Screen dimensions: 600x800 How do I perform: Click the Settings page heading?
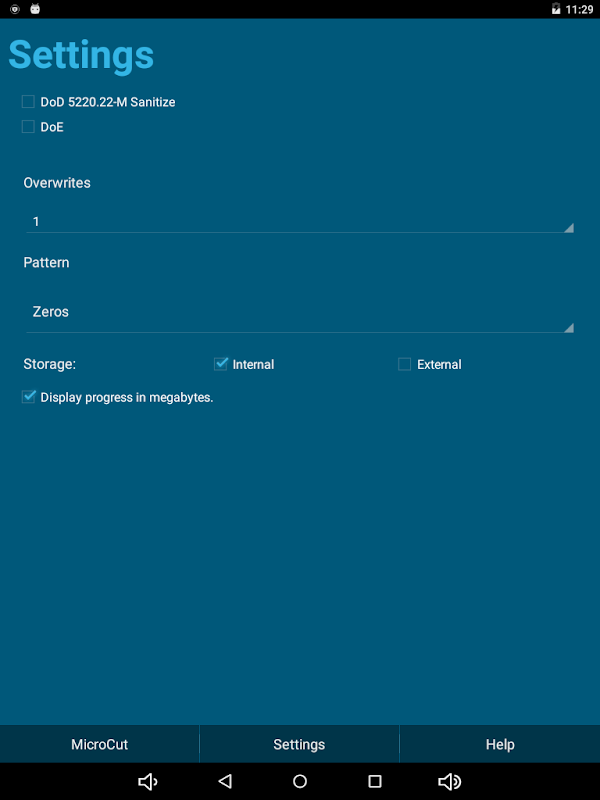pyautogui.click(x=81, y=56)
